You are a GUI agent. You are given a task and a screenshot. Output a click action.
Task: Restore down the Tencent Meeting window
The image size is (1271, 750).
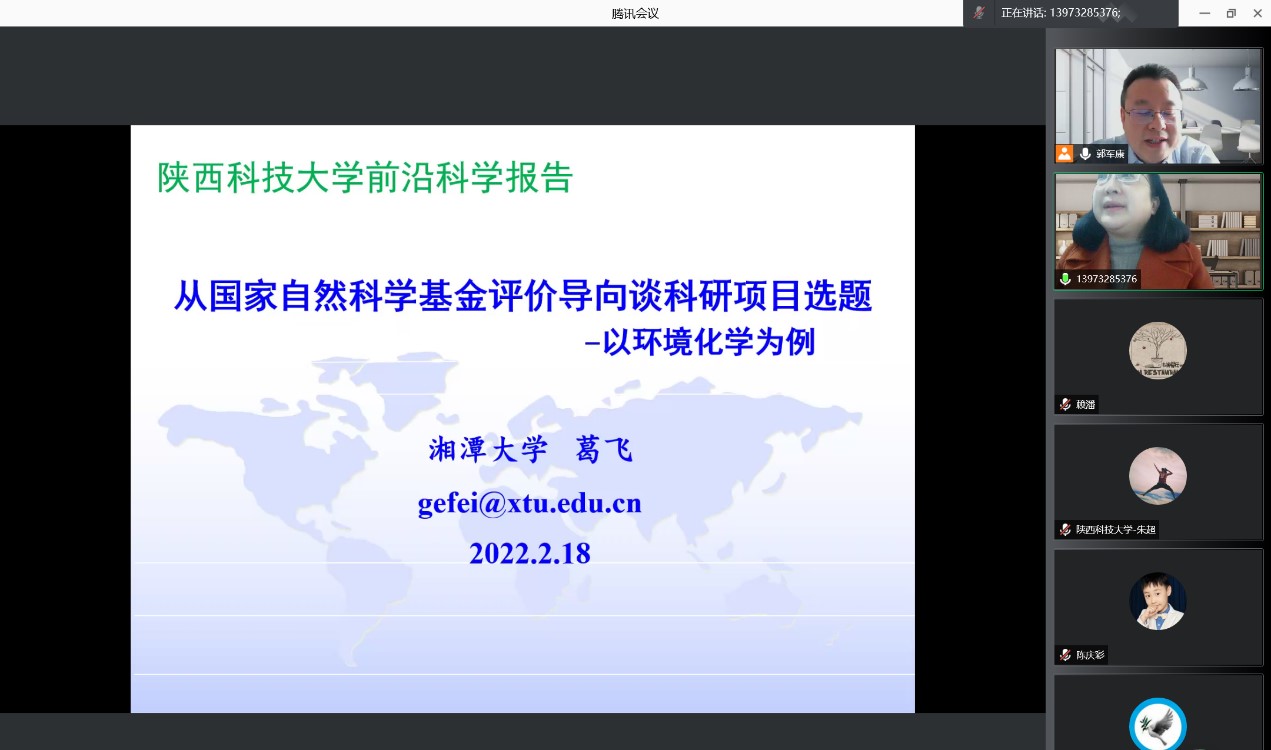(x=1231, y=13)
